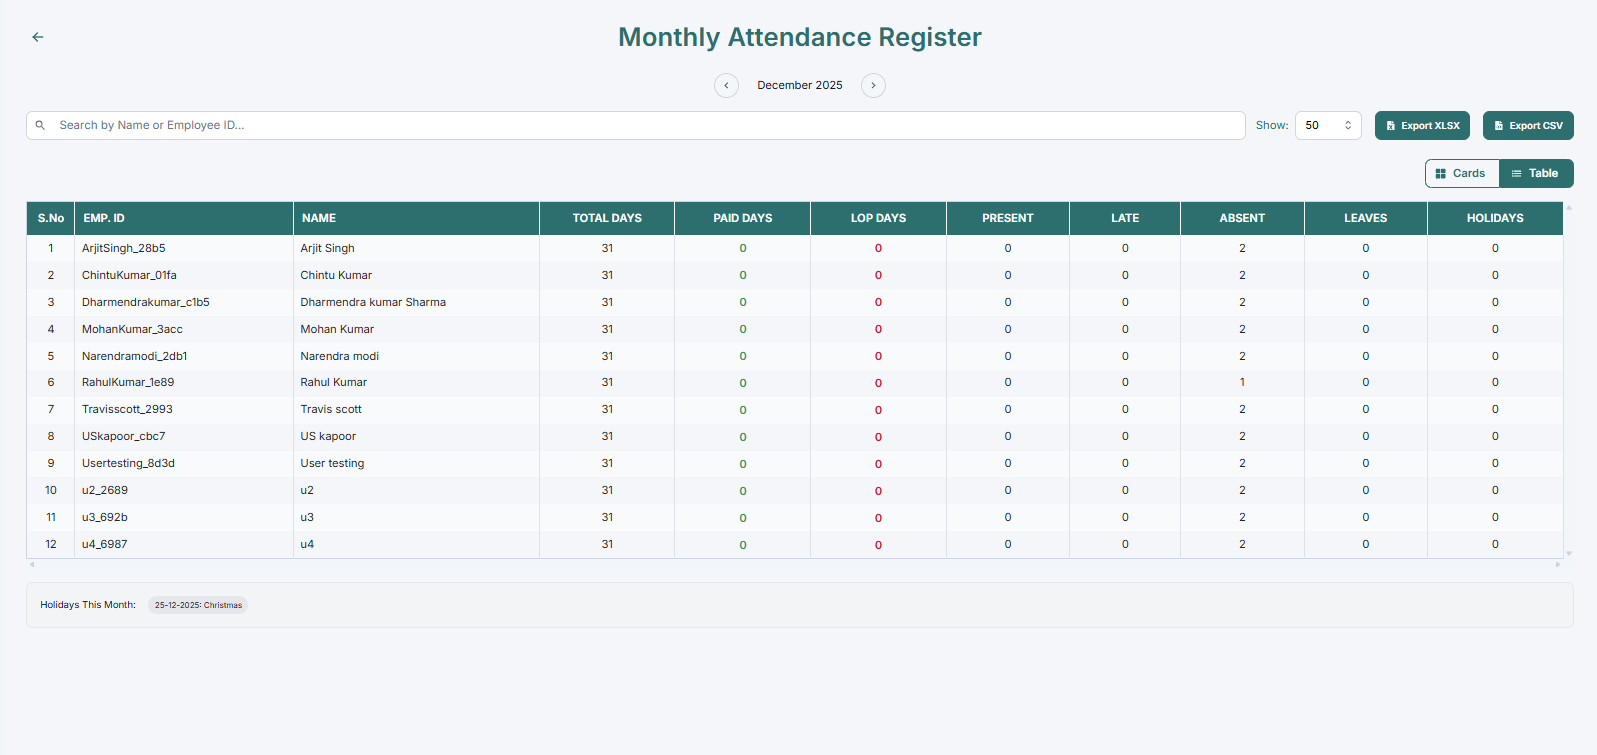The width and height of the screenshot is (1597, 755).
Task: Select employee ID RahulKumar_1e89
Action: click(128, 382)
